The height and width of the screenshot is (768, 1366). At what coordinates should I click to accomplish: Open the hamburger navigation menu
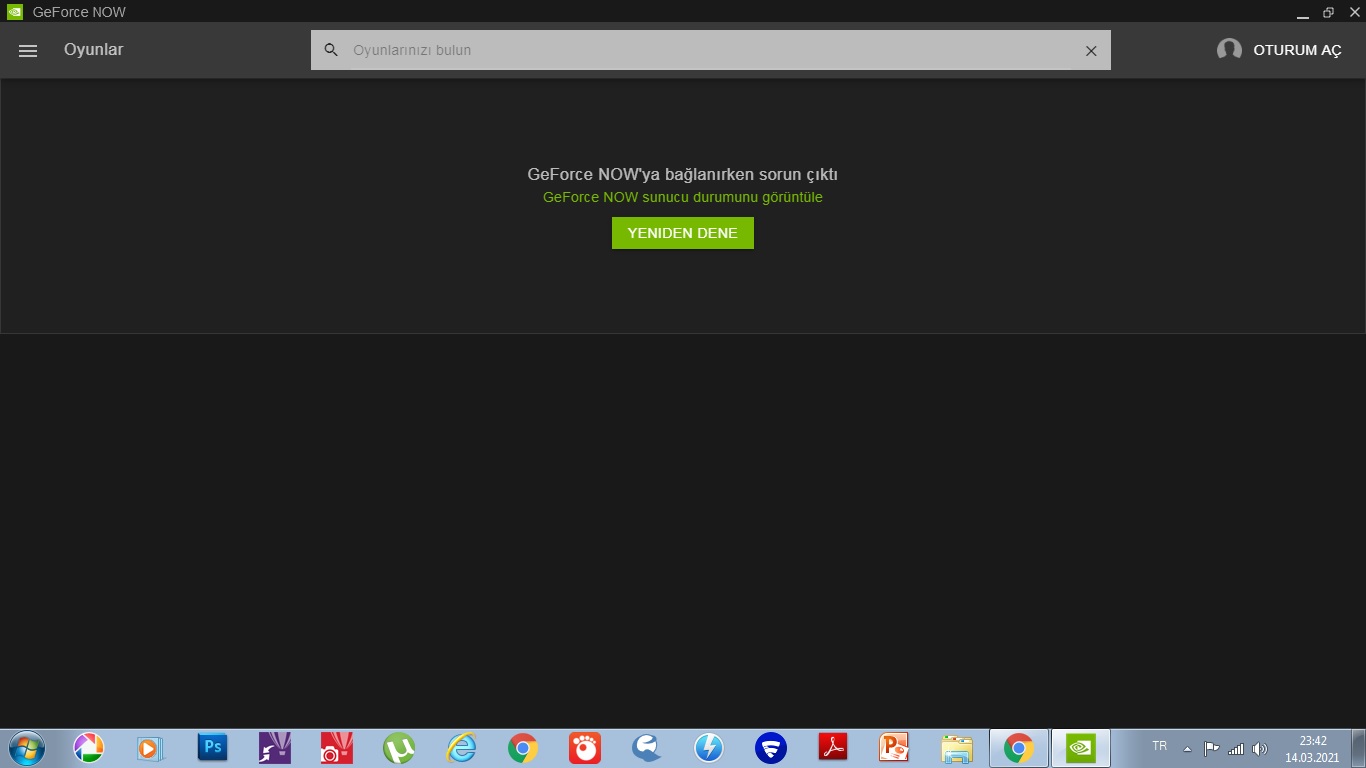[x=28, y=50]
